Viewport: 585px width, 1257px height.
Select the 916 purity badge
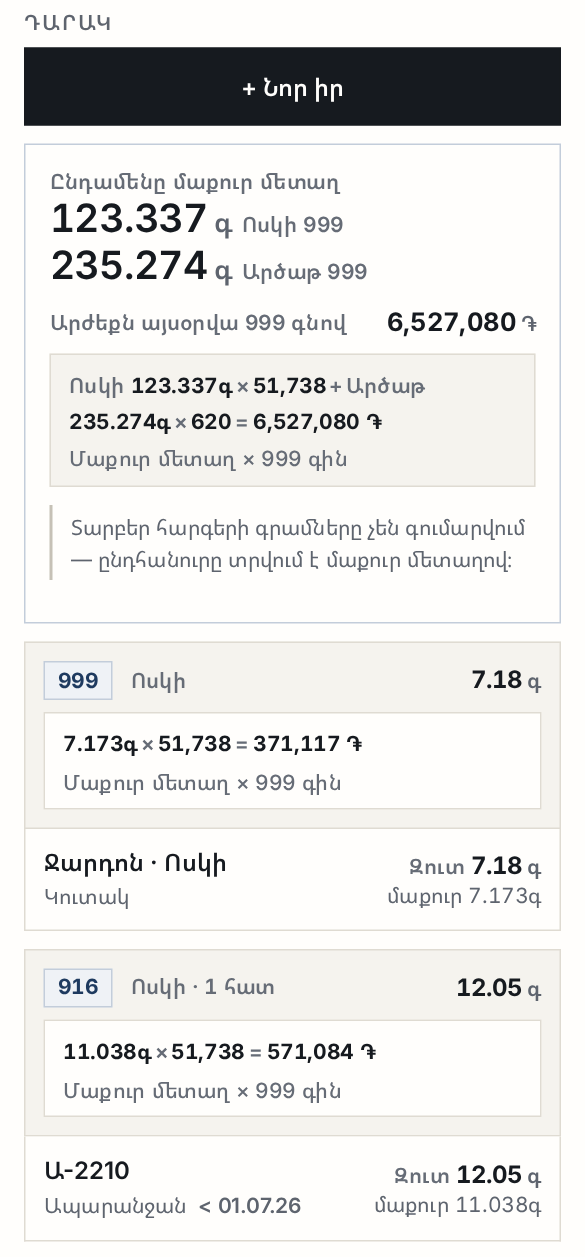tap(78, 988)
